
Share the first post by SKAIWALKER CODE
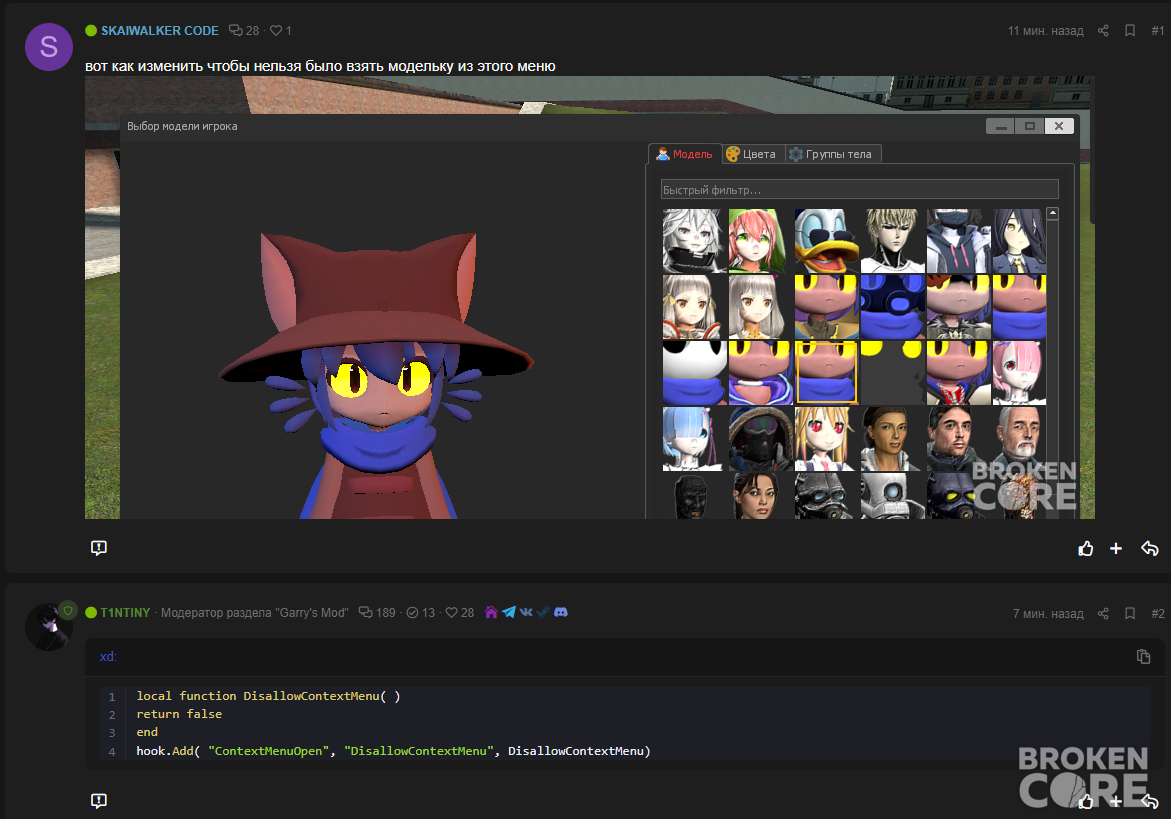click(x=1103, y=31)
